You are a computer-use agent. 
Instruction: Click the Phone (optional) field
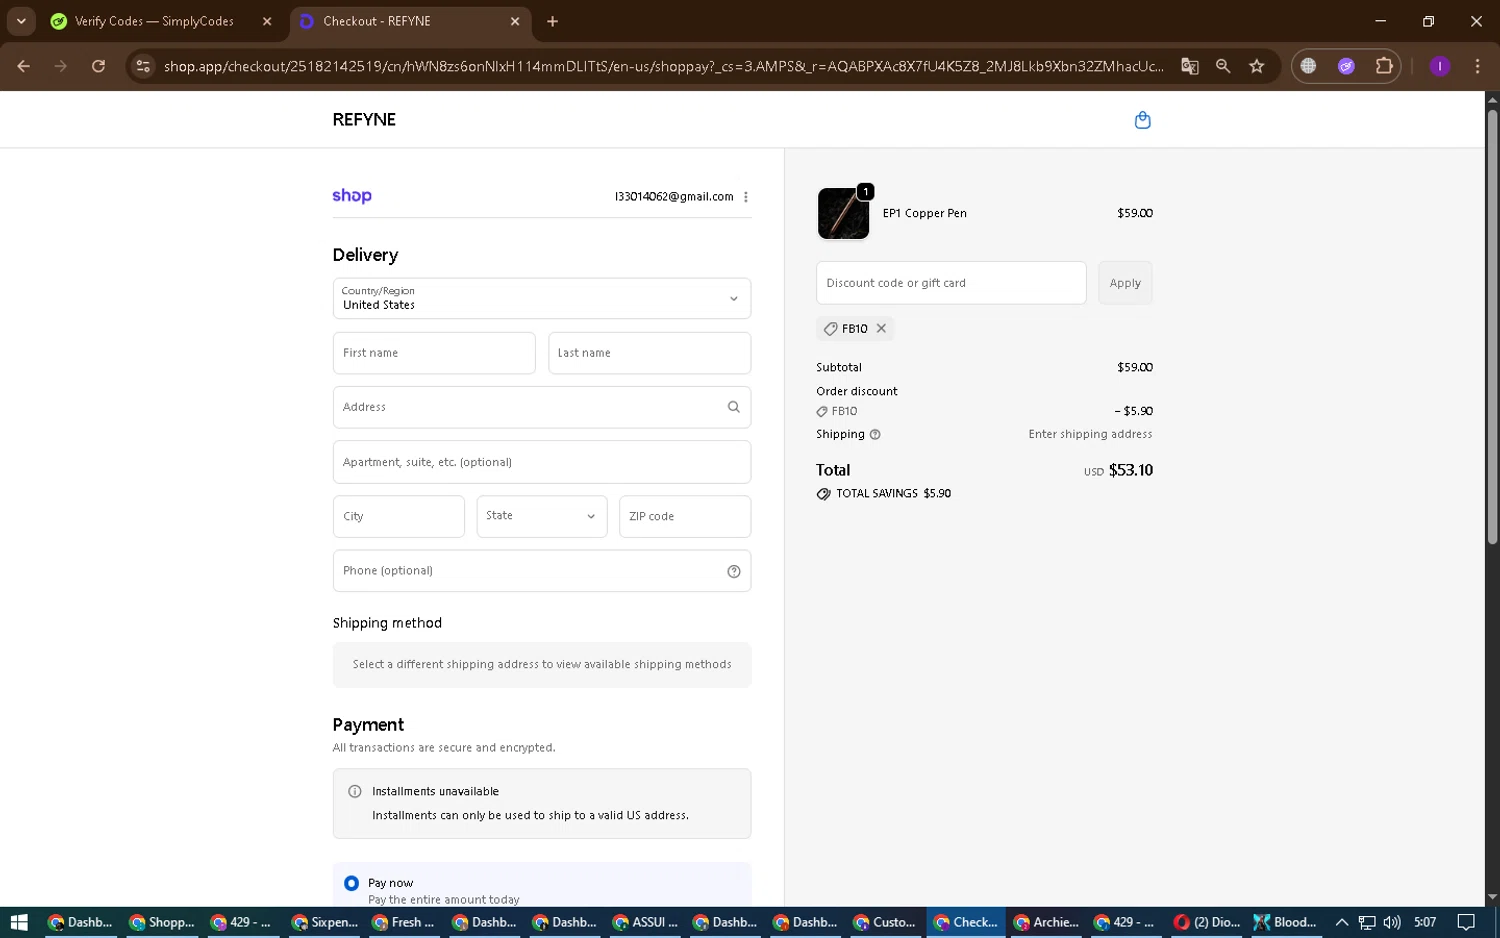tap(542, 571)
